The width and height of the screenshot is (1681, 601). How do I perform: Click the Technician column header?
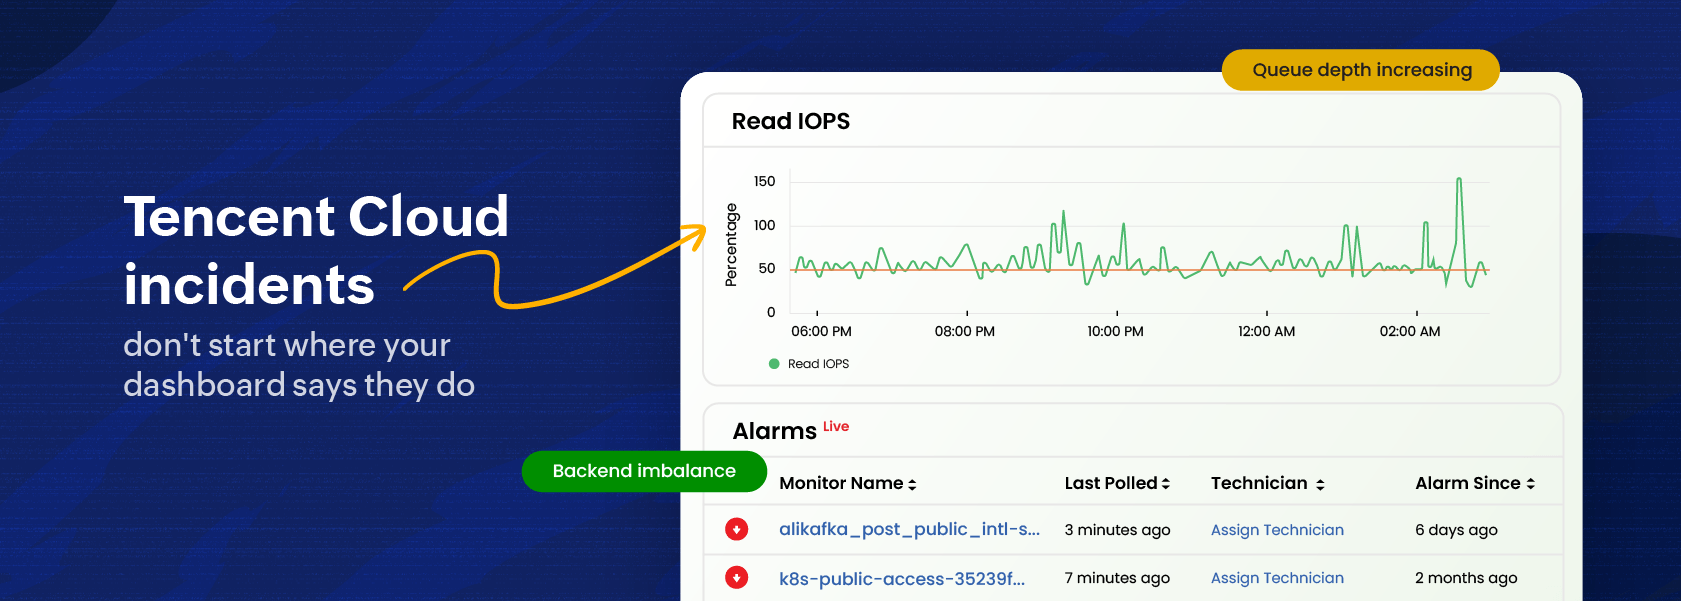1259,483
